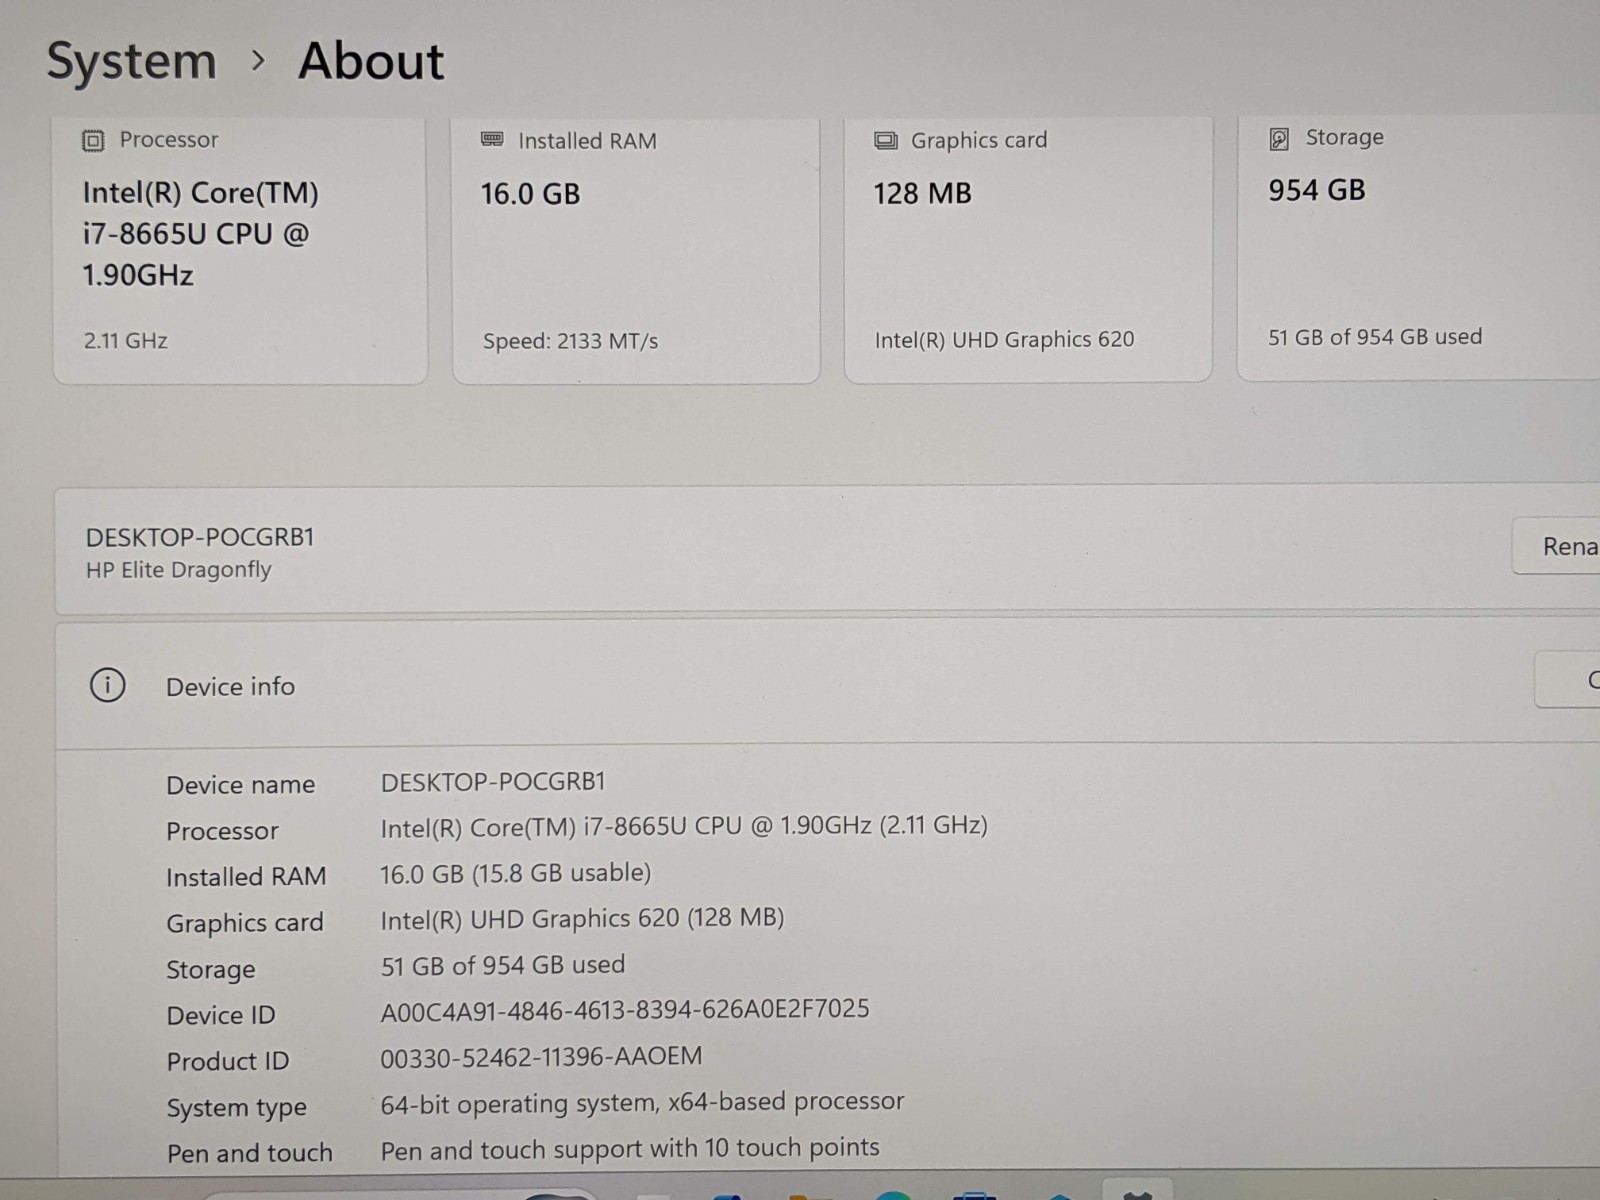The image size is (1600, 1200).
Task: Click the System type label
Action: (236, 1108)
